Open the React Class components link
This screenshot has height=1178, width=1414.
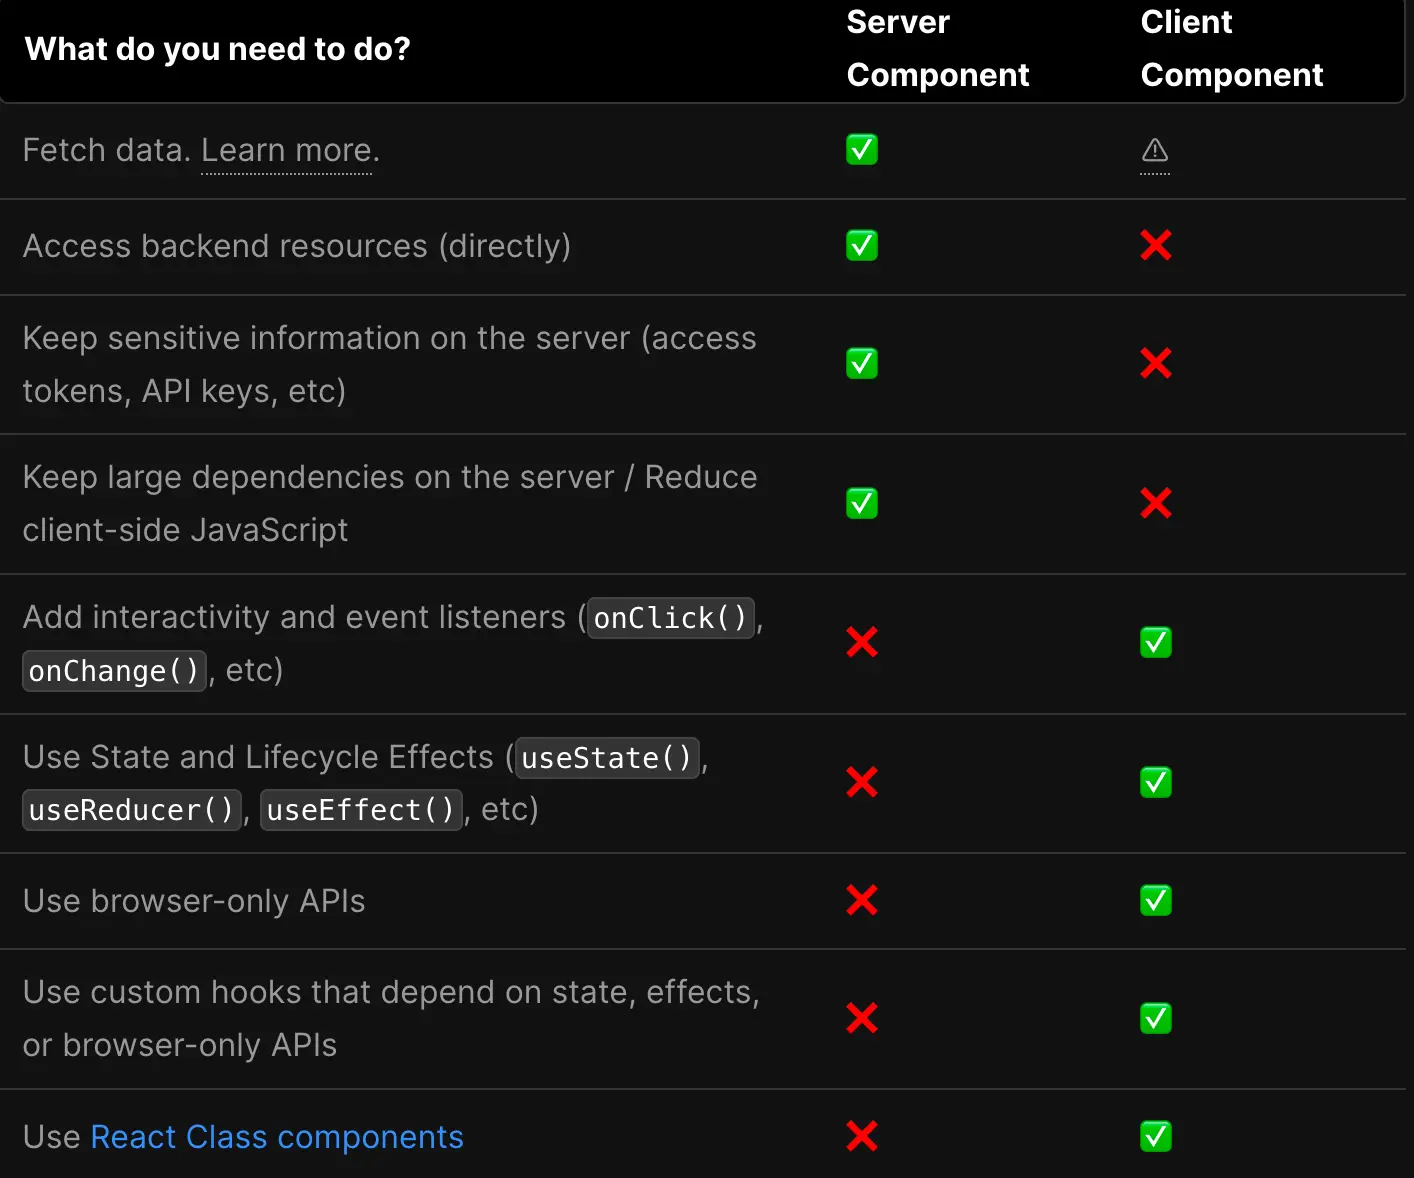(x=277, y=1137)
